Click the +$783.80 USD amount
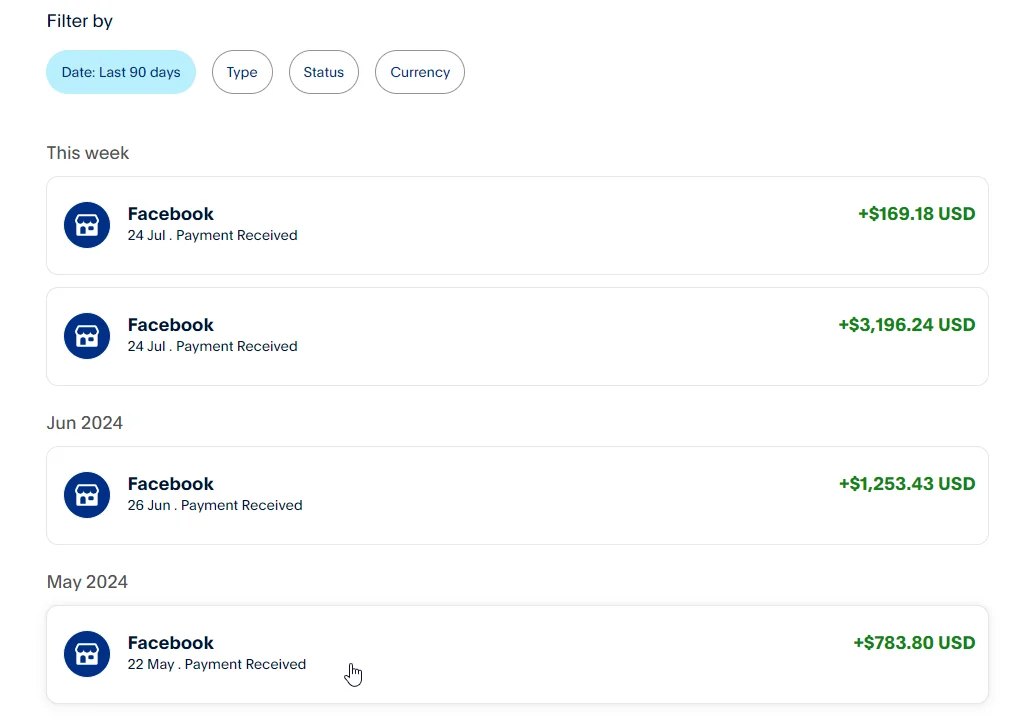1014x725 pixels. [x=914, y=644]
